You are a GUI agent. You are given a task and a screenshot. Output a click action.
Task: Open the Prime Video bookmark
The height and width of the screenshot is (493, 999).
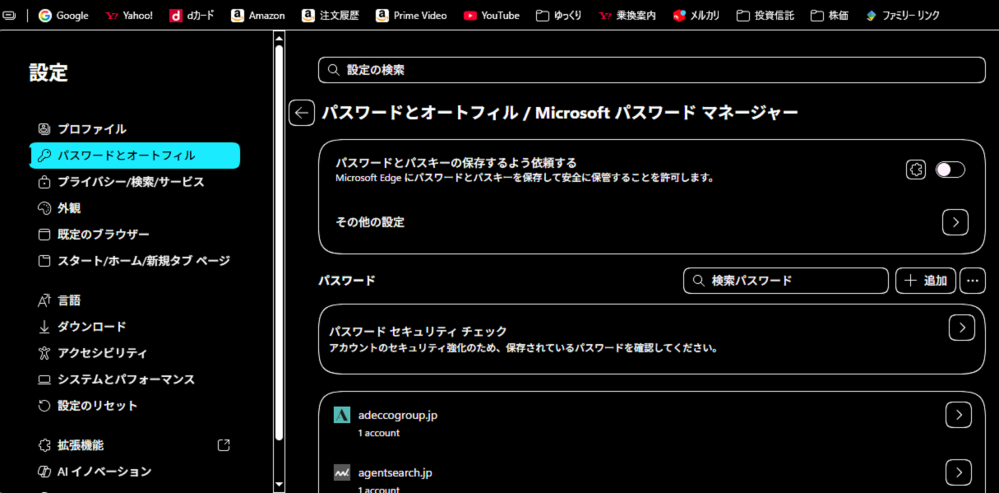click(x=411, y=15)
